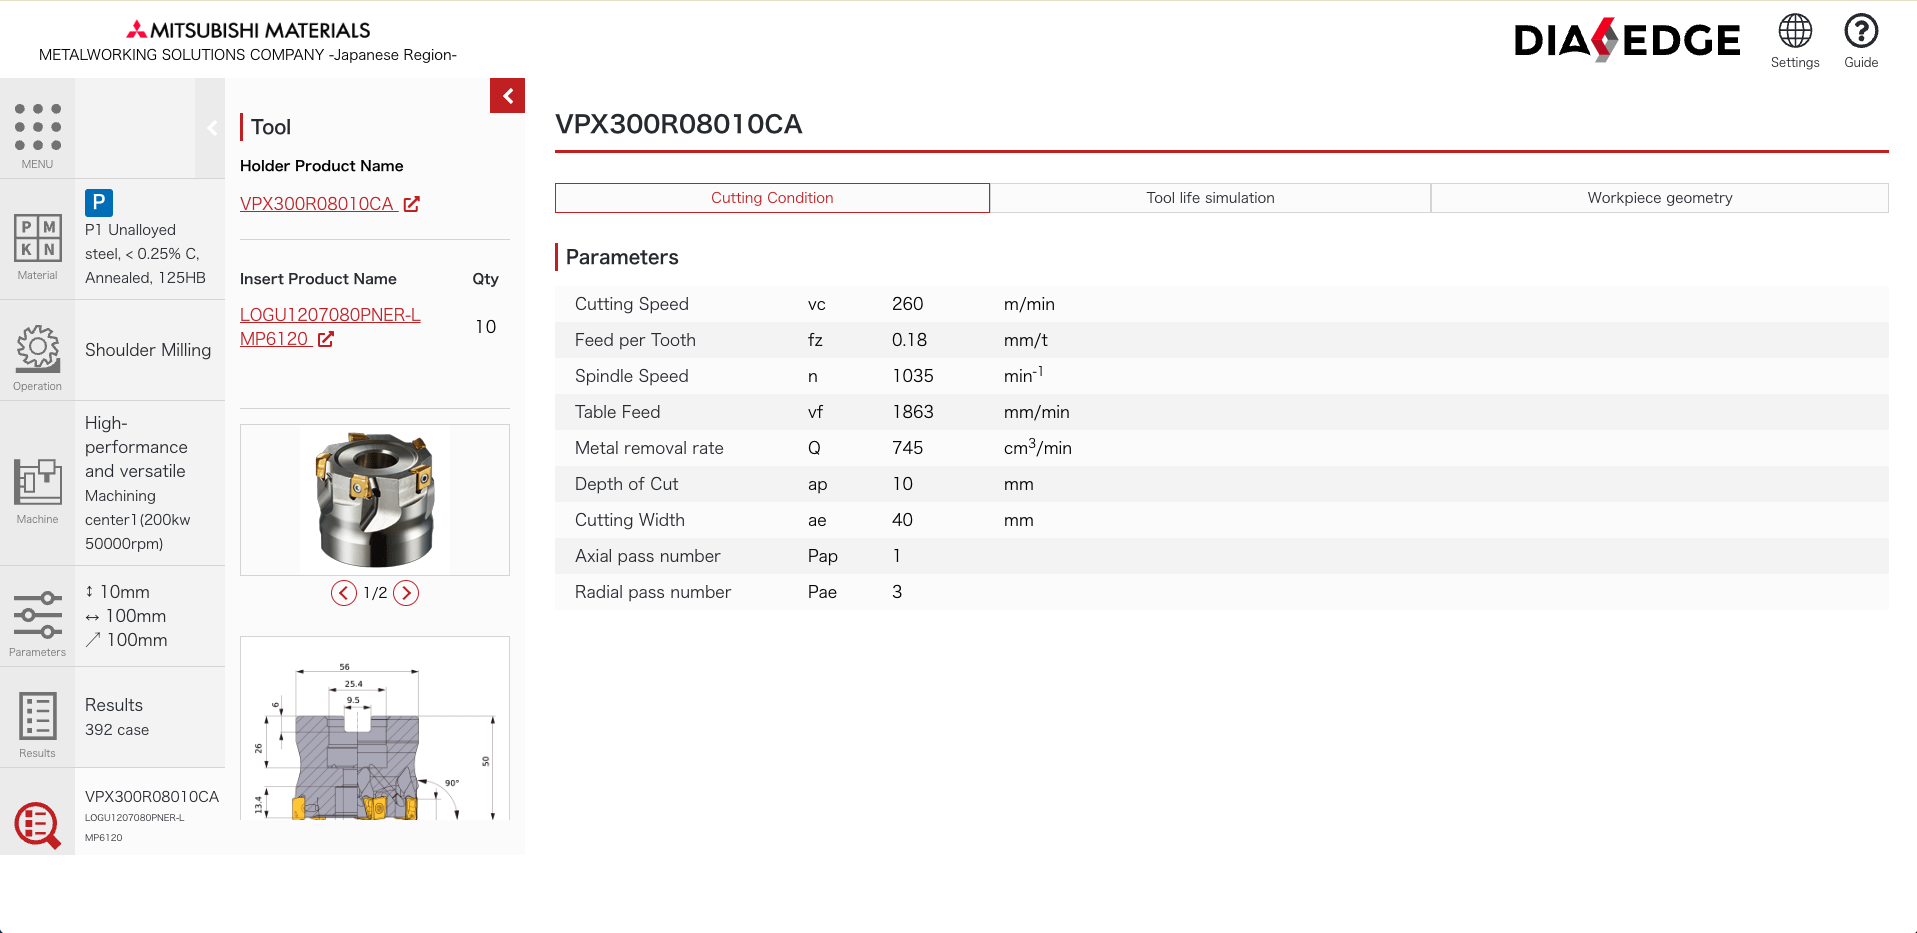
Task: Switch to the Tool life simulation tab
Action: 1210,198
